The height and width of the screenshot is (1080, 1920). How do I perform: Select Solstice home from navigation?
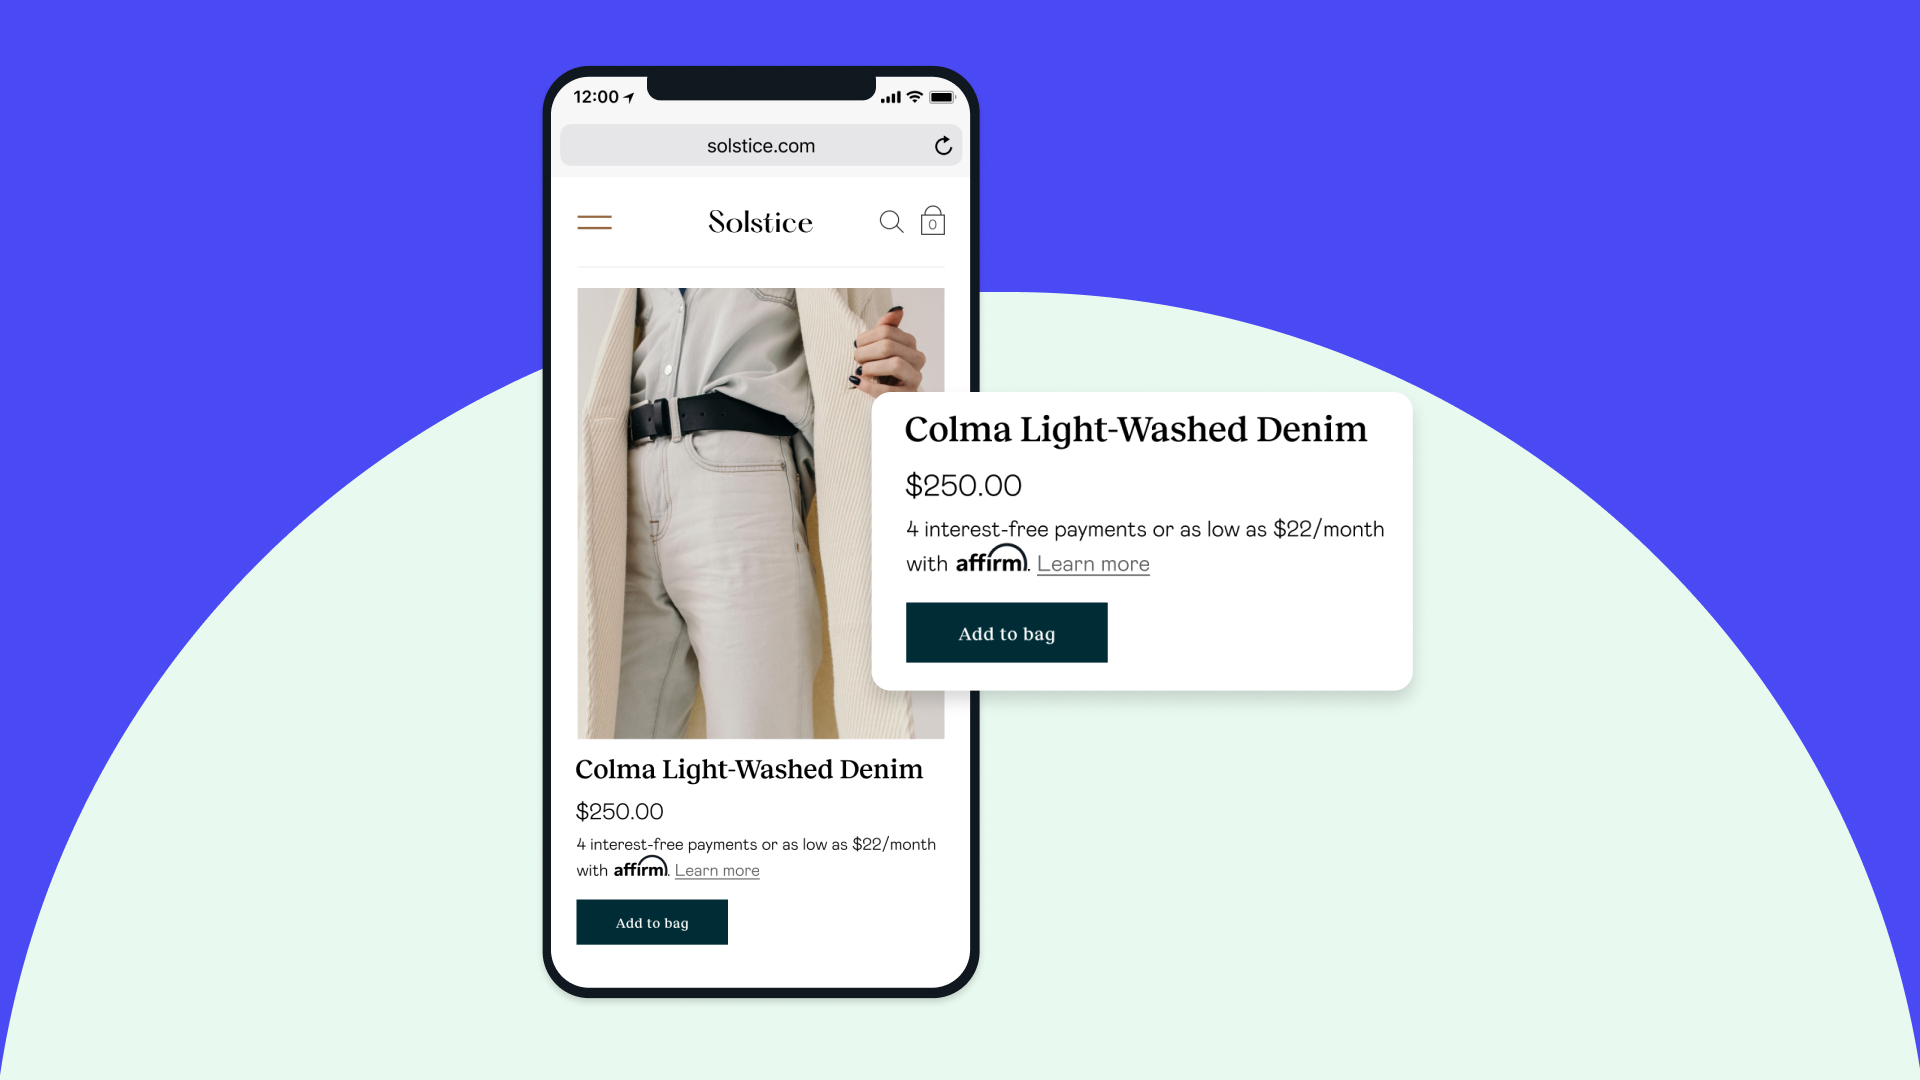tap(760, 220)
